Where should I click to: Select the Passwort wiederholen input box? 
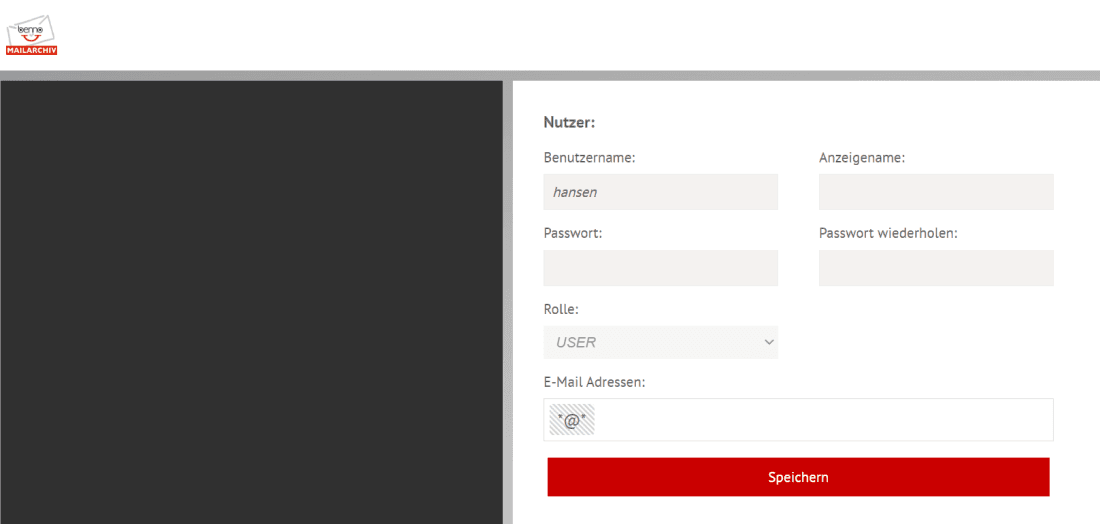point(935,268)
